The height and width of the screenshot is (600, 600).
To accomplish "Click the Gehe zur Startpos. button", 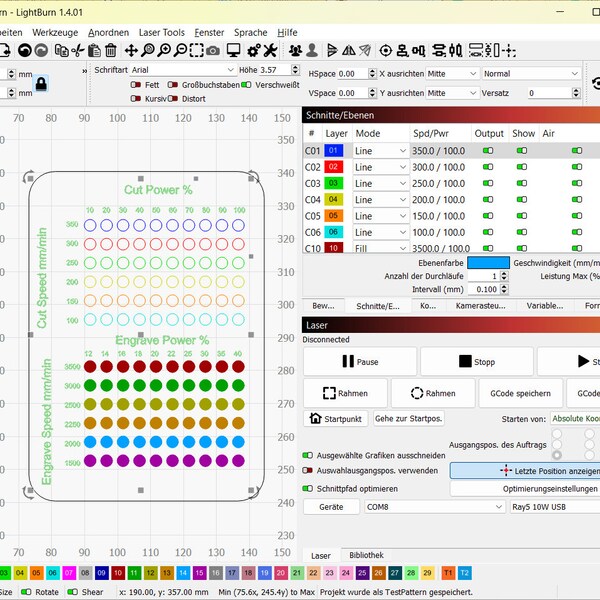I will [409, 418].
